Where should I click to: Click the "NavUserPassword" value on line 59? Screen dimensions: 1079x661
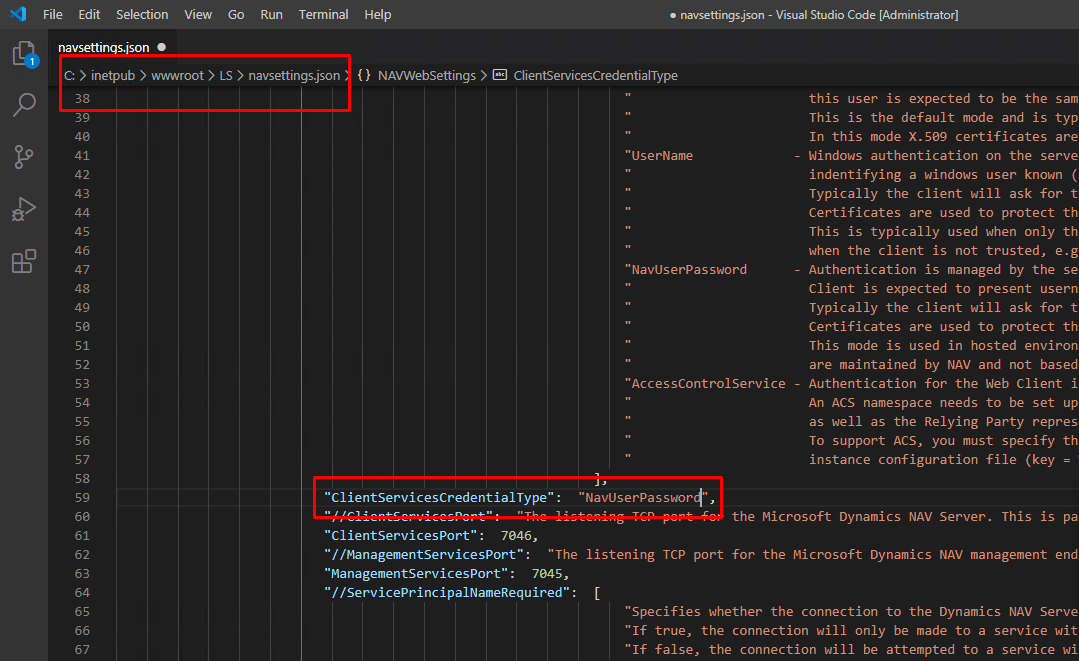pyautogui.click(x=643, y=497)
